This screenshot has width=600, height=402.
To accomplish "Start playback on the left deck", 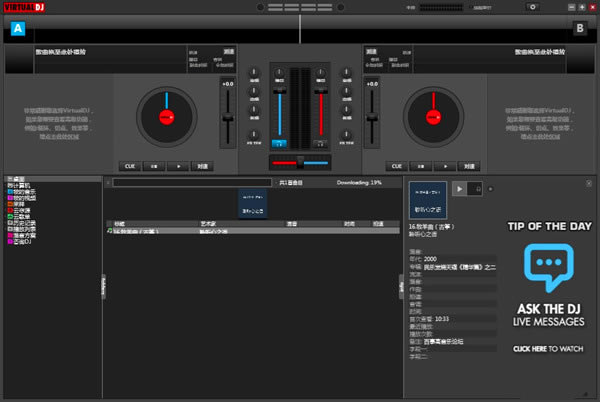I will click(178, 165).
